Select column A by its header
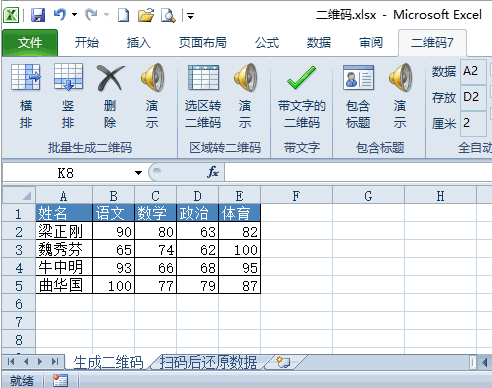492x388 pixels. point(64,196)
